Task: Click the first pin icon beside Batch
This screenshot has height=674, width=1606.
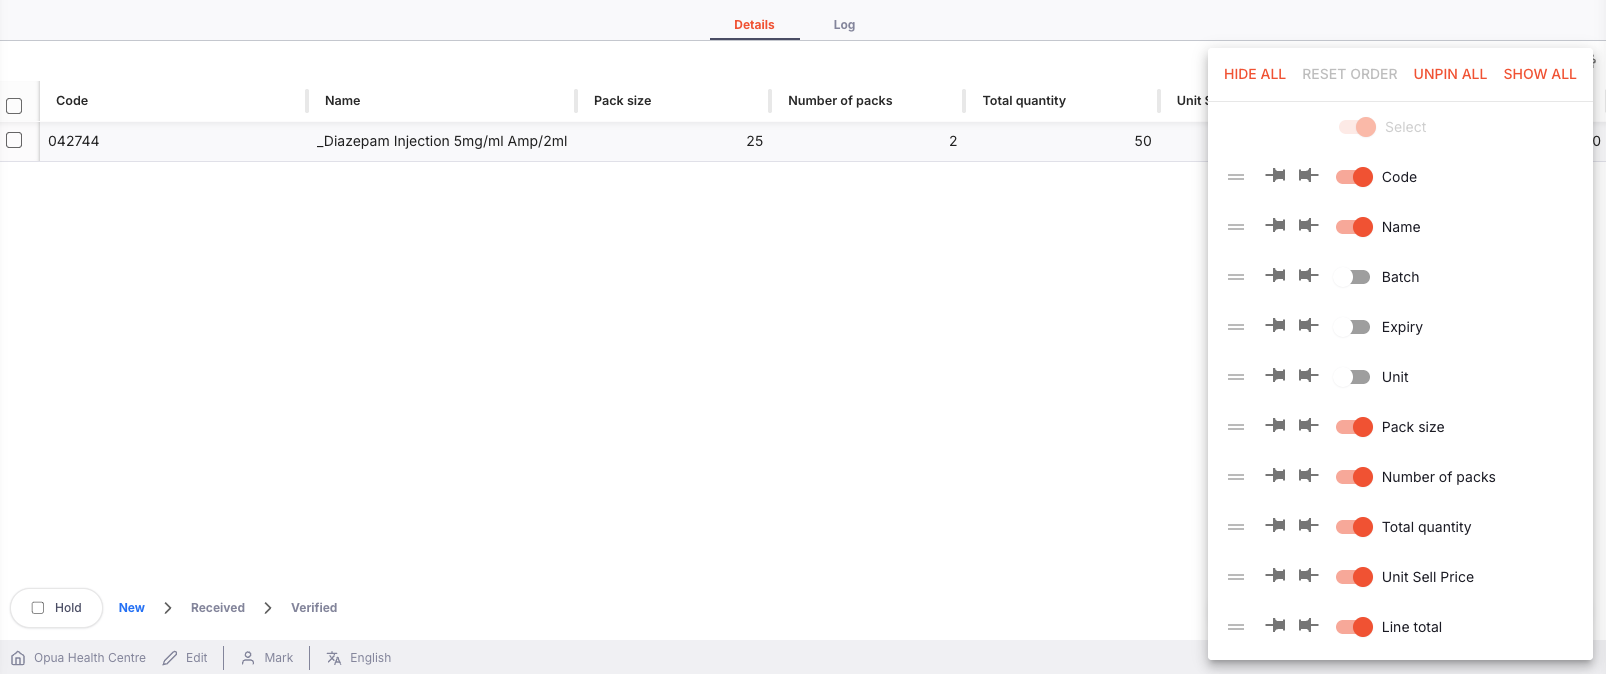Action: [x=1275, y=276]
